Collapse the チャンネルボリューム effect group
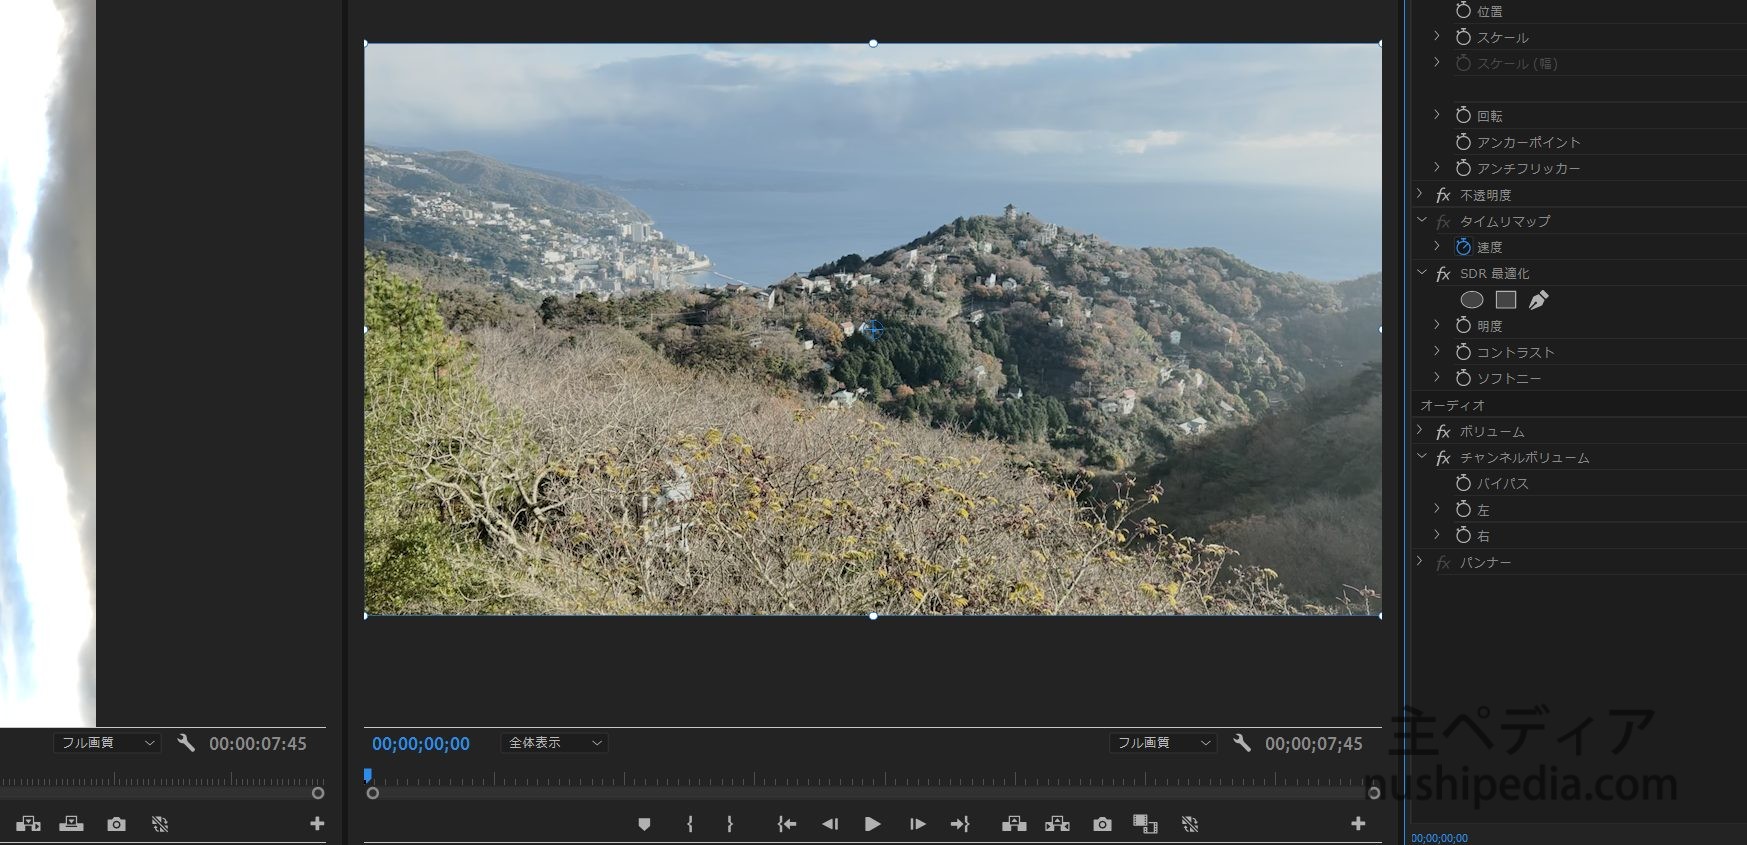The height and width of the screenshot is (845, 1747). (1421, 457)
